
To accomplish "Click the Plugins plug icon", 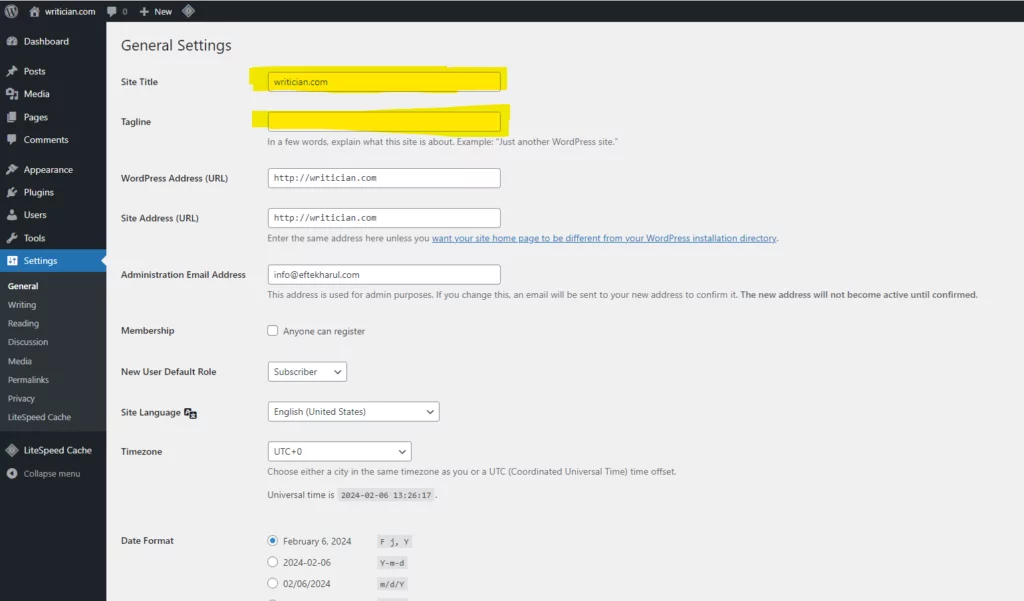I will coord(12,192).
